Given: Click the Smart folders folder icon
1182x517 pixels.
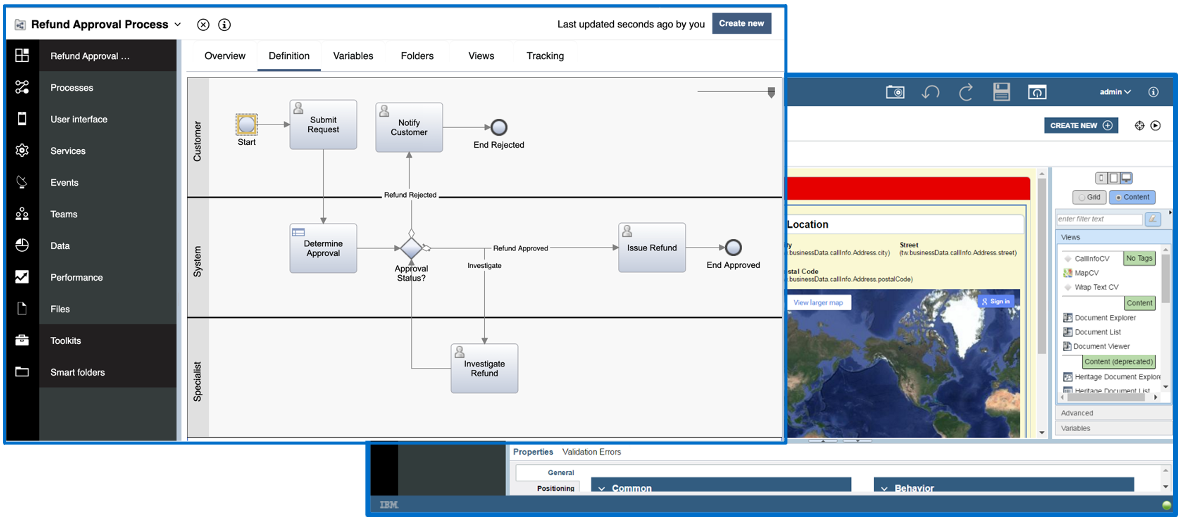Looking at the screenshot, I should (x=22, y=372).
